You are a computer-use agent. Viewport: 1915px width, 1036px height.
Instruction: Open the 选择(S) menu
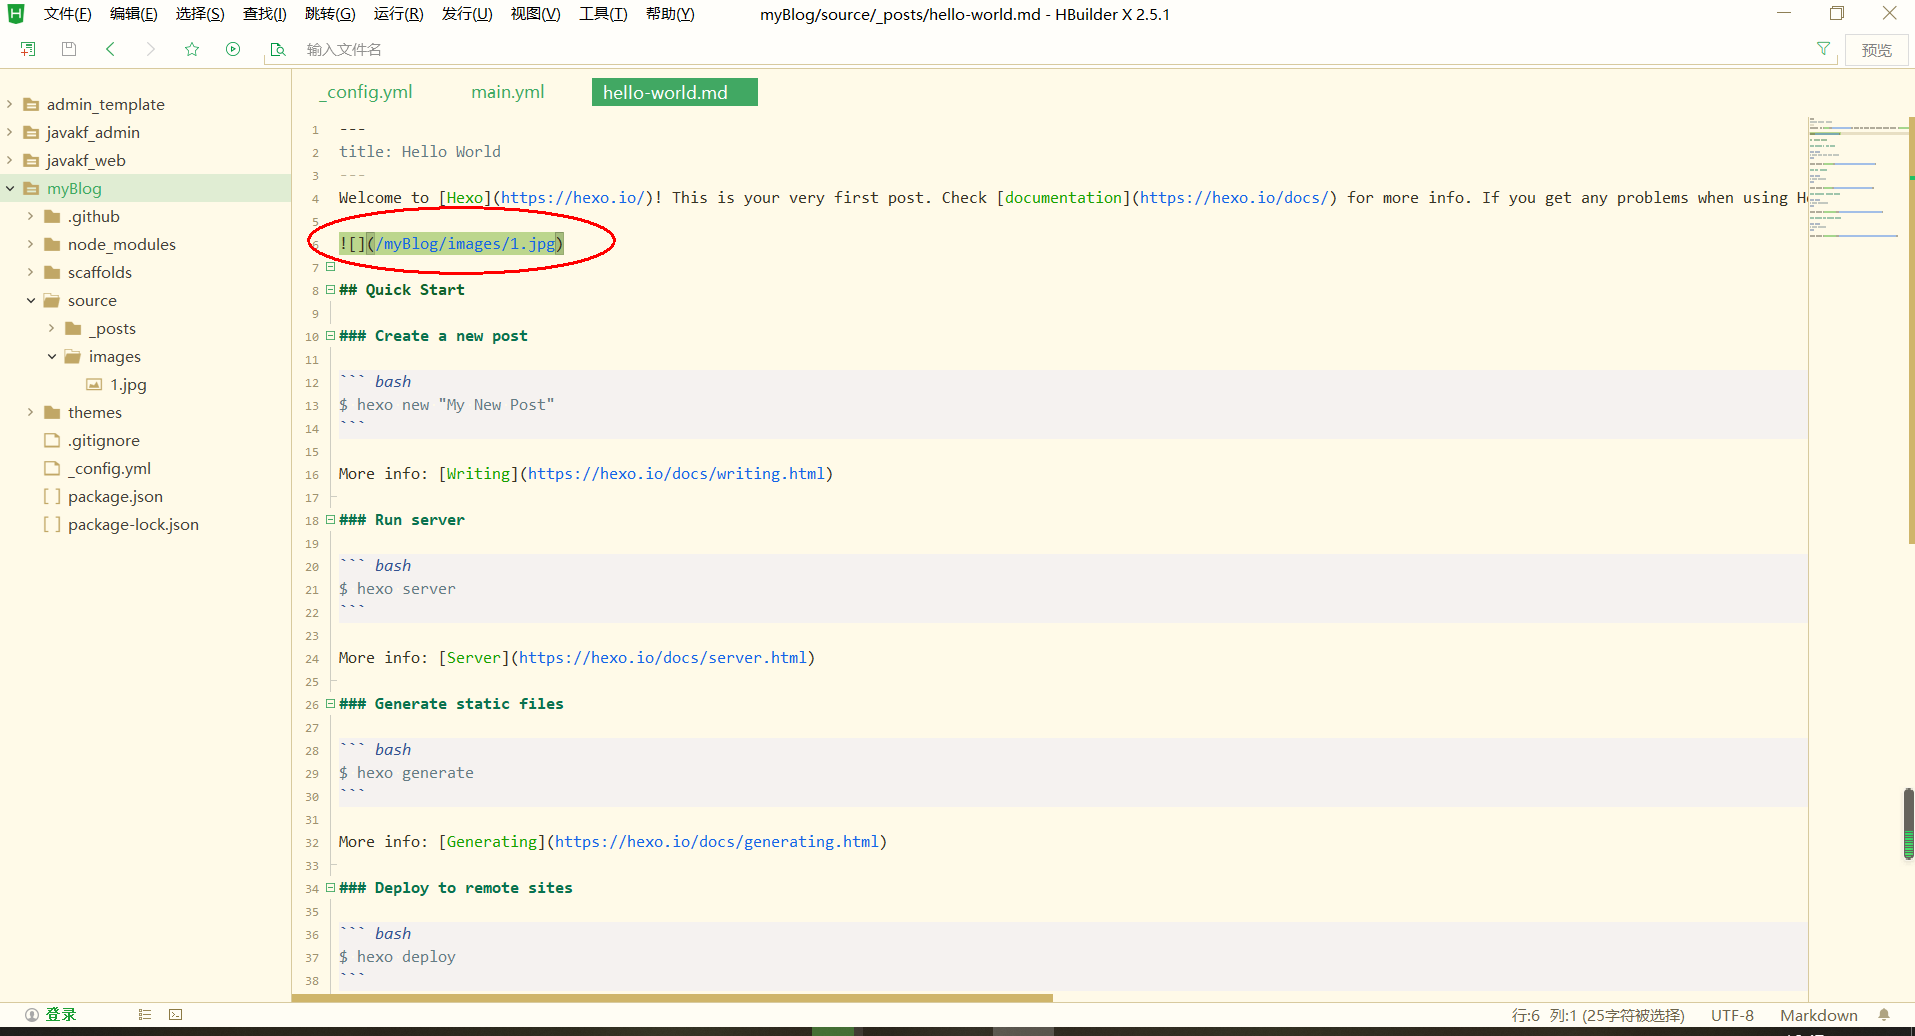[200, 14]
